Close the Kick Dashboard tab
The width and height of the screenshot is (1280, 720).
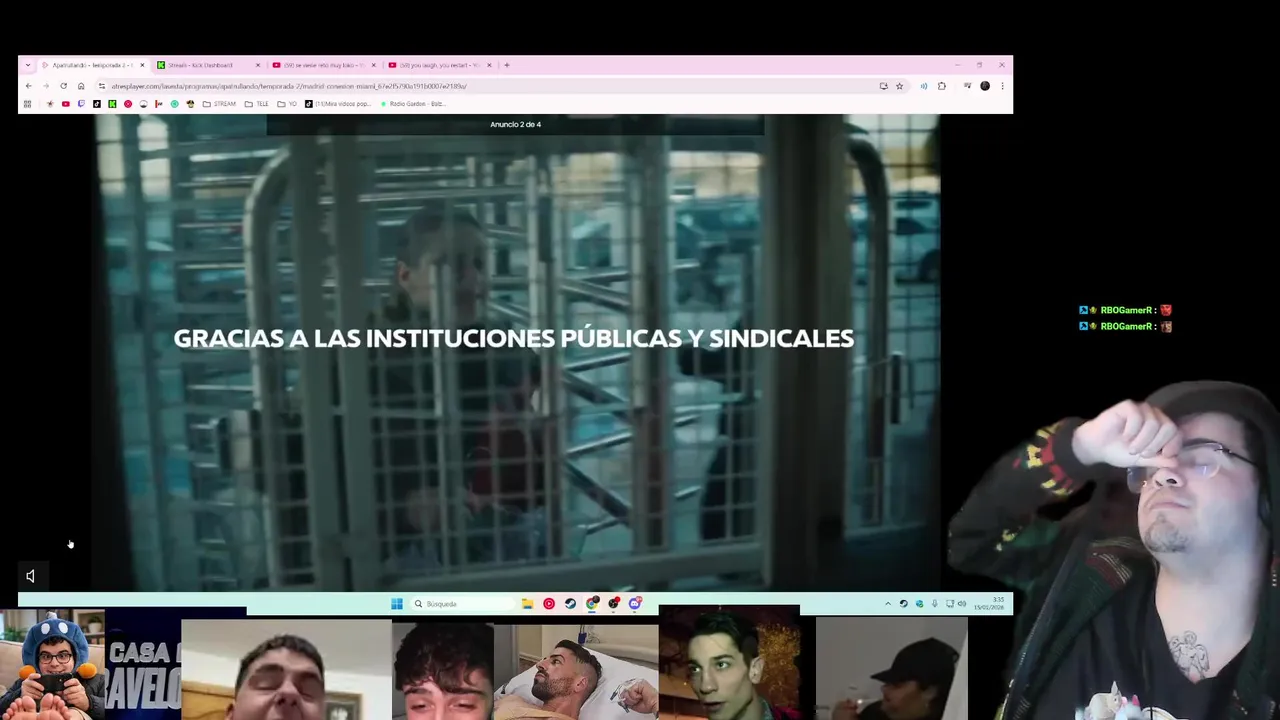click(x=258, y=65)
